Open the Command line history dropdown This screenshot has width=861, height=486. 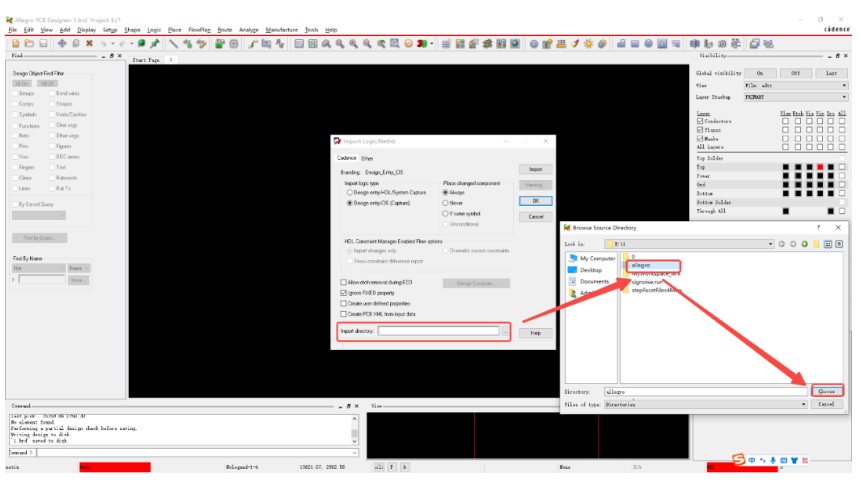(355, 453)
